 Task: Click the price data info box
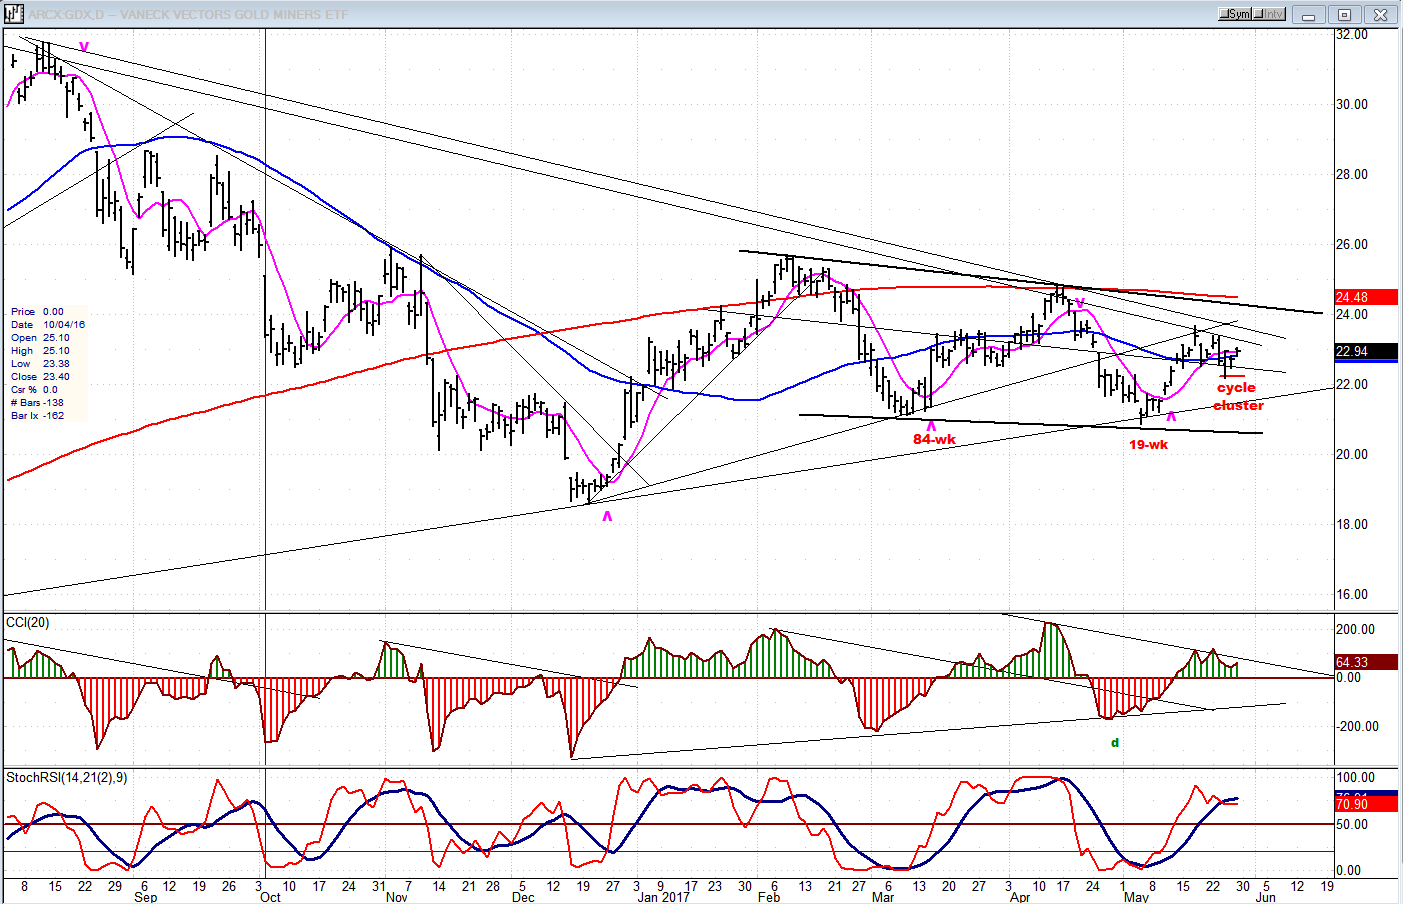pyautogui.click(x=48, y=363)
